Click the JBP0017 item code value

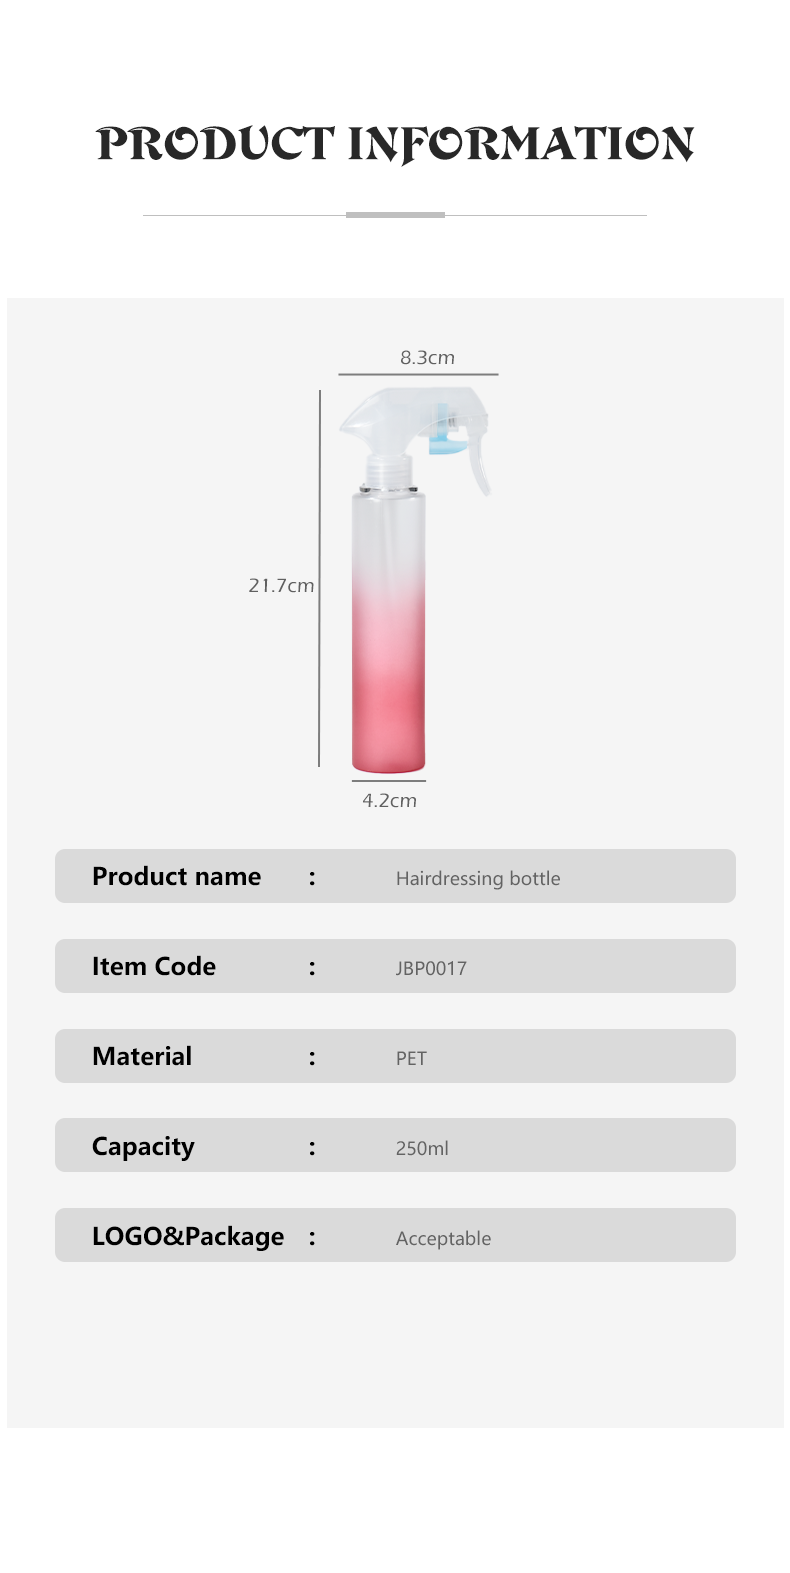(x=431, y=968)
